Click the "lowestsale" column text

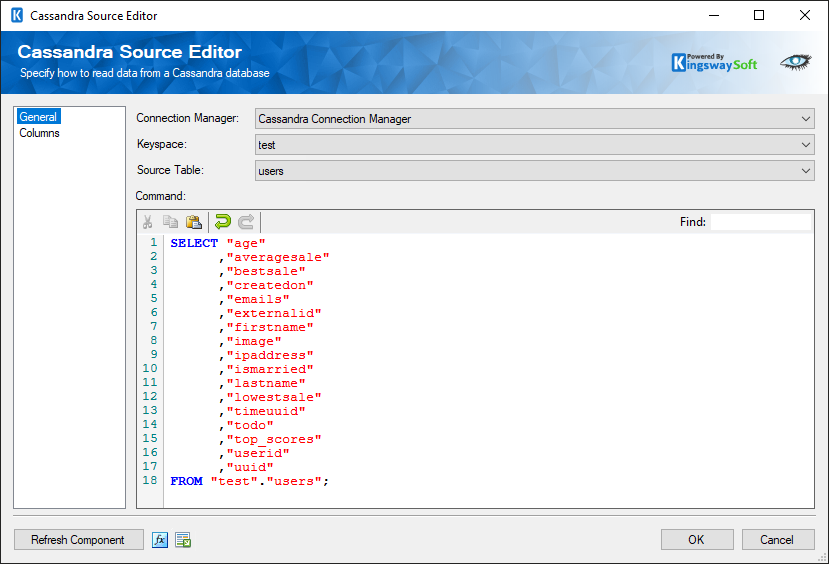coord(274,397)
